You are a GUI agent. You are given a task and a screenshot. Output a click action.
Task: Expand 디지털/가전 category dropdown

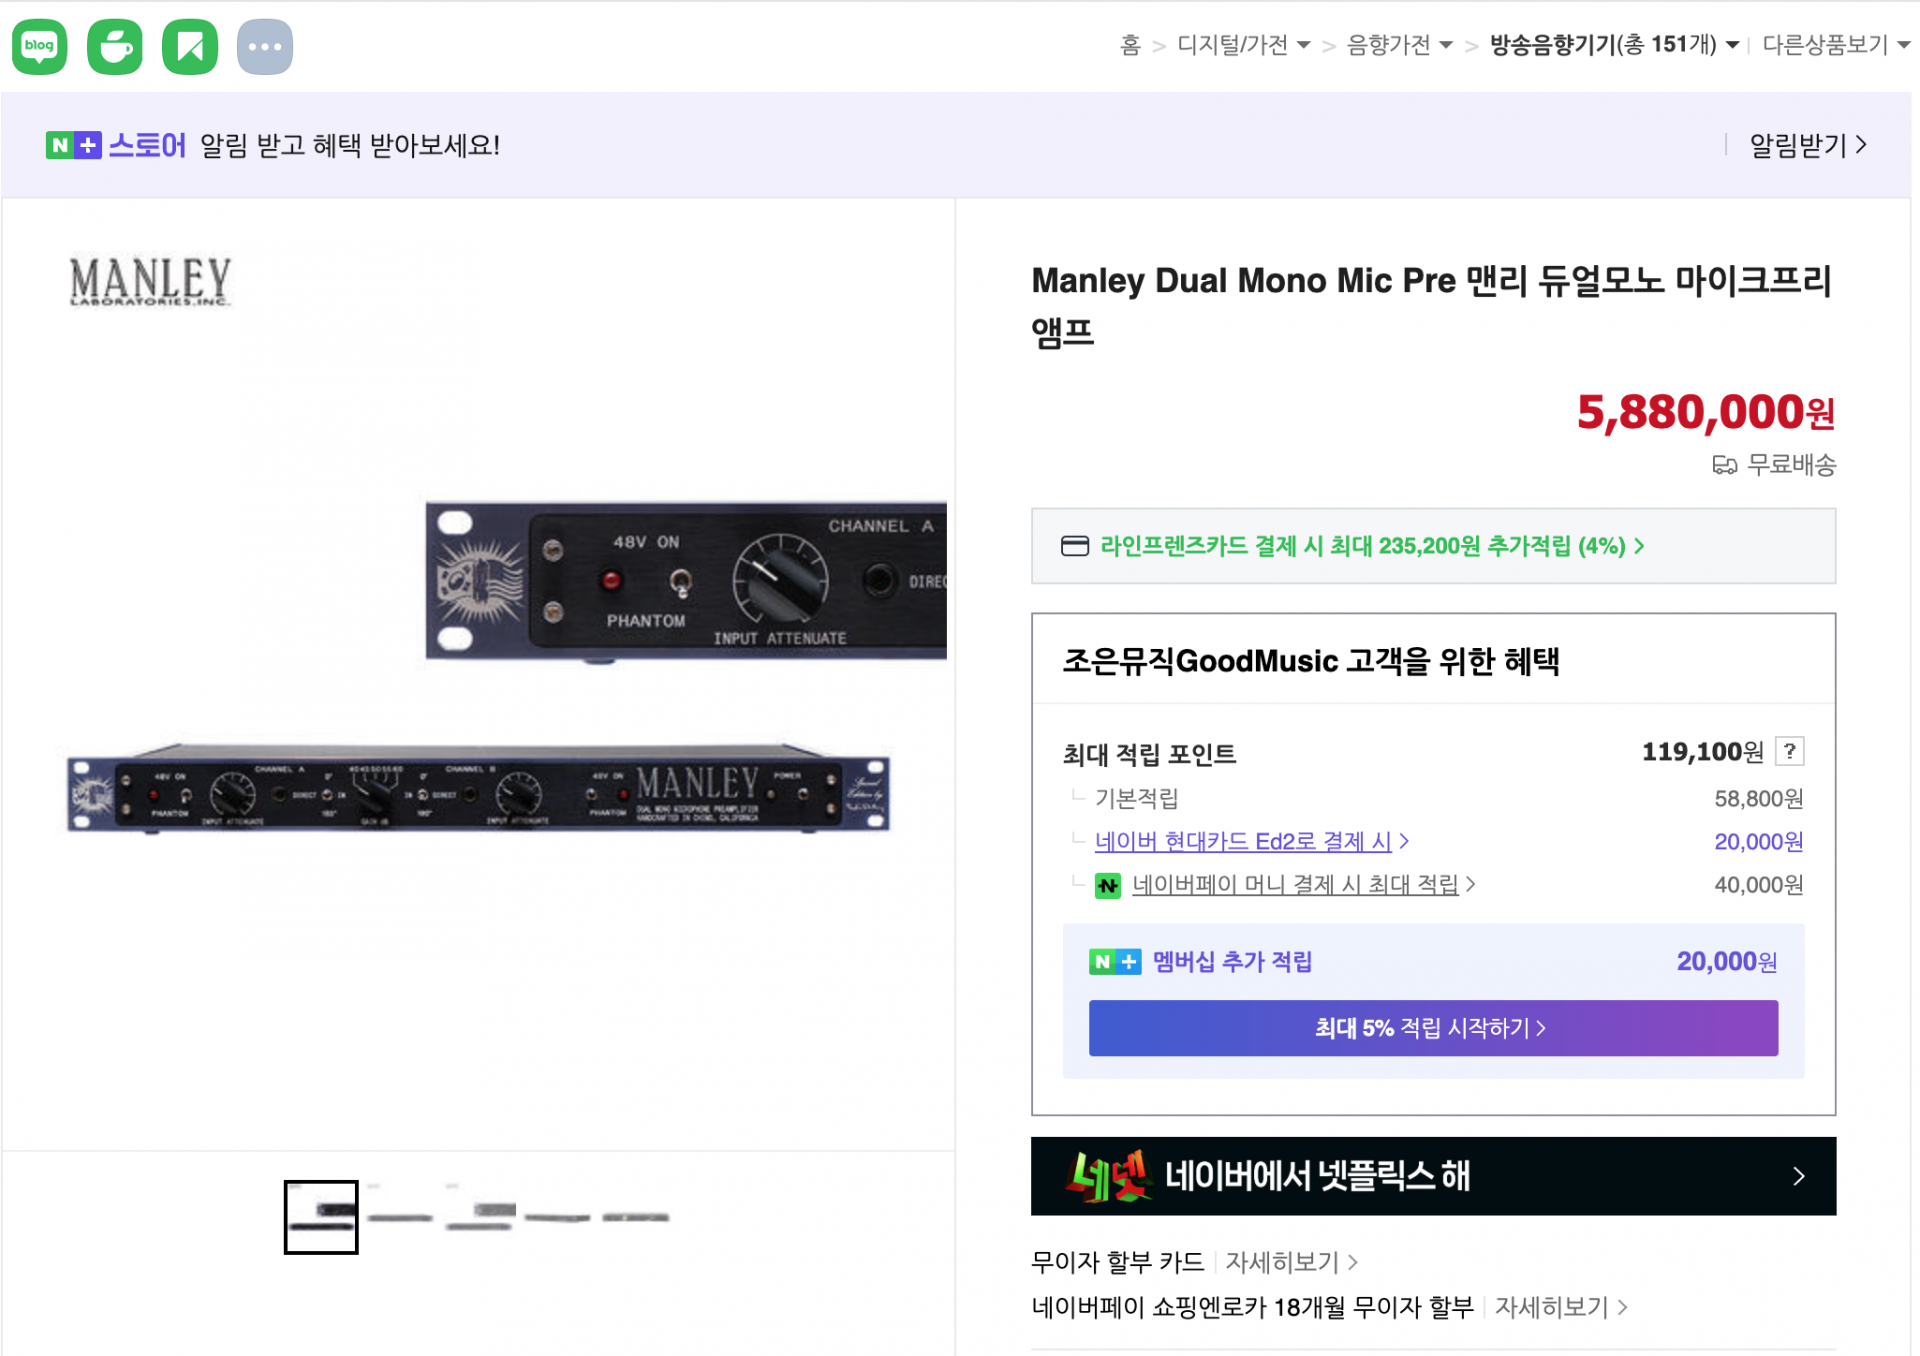[1243, 45]
